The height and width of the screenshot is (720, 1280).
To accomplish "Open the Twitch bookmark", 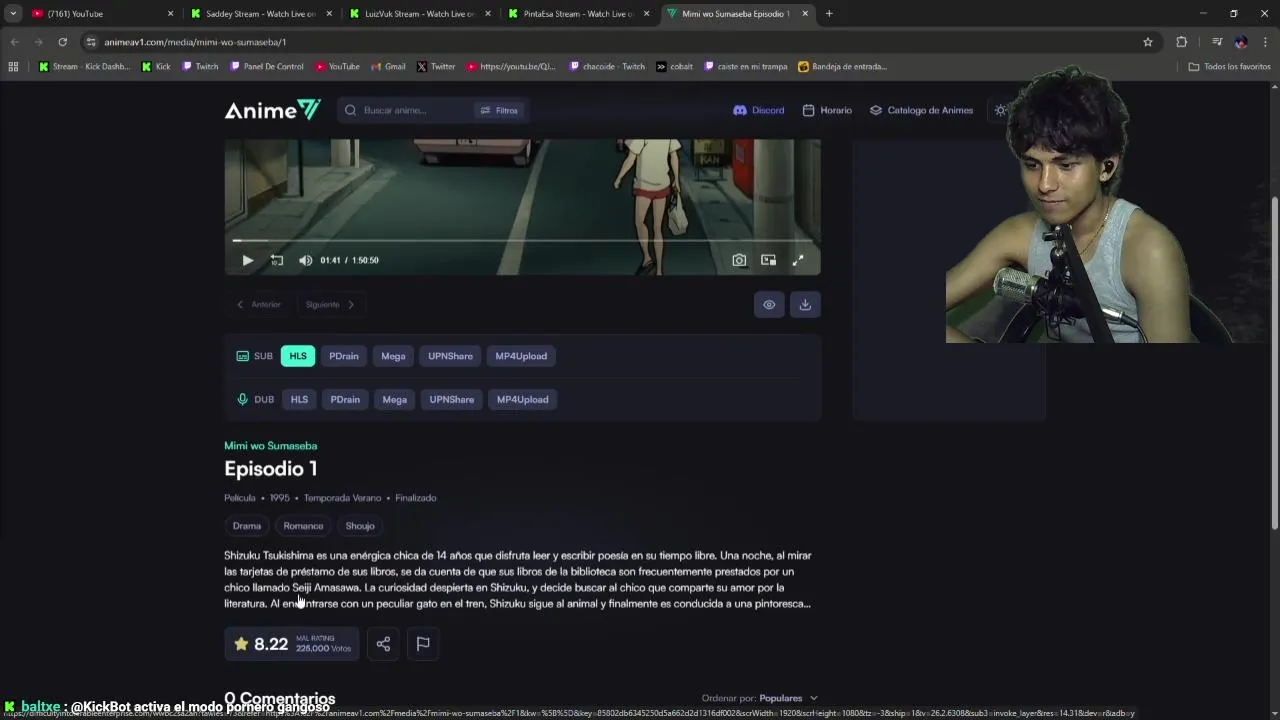I will click(199, 67).
